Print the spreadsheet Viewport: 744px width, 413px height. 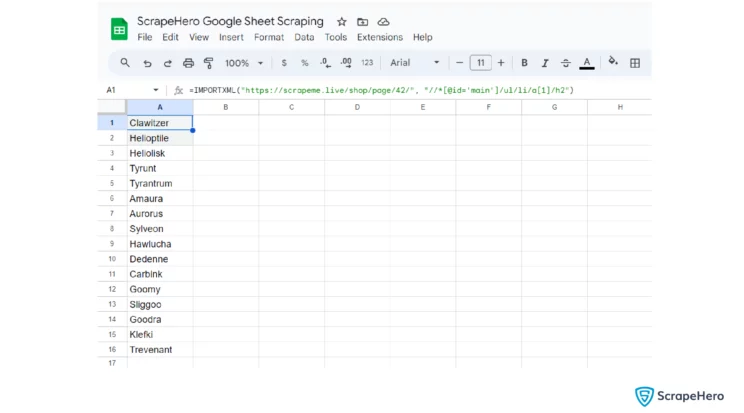(188, 63)
